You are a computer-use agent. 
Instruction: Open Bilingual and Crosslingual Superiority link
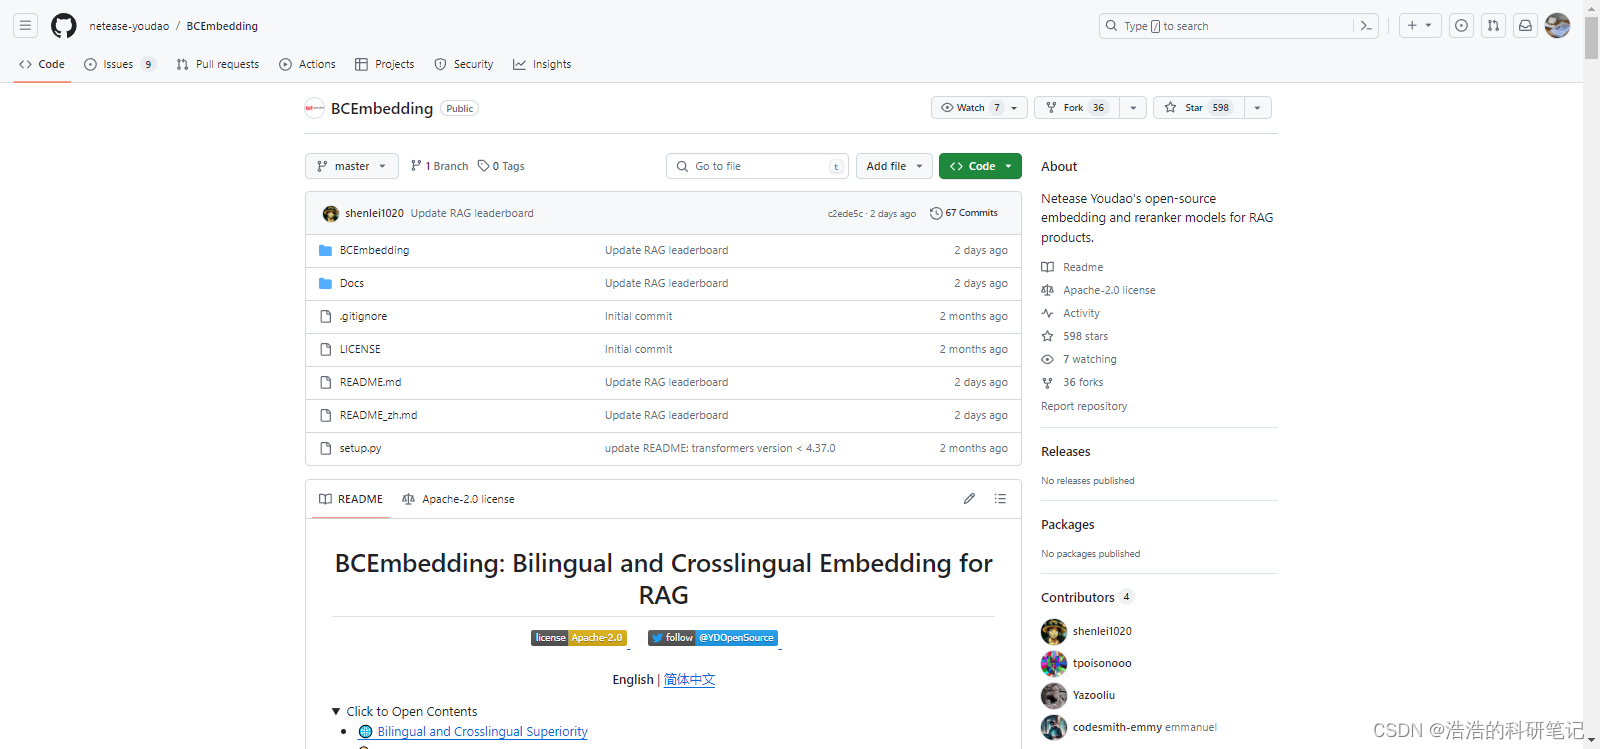point(482,732)
